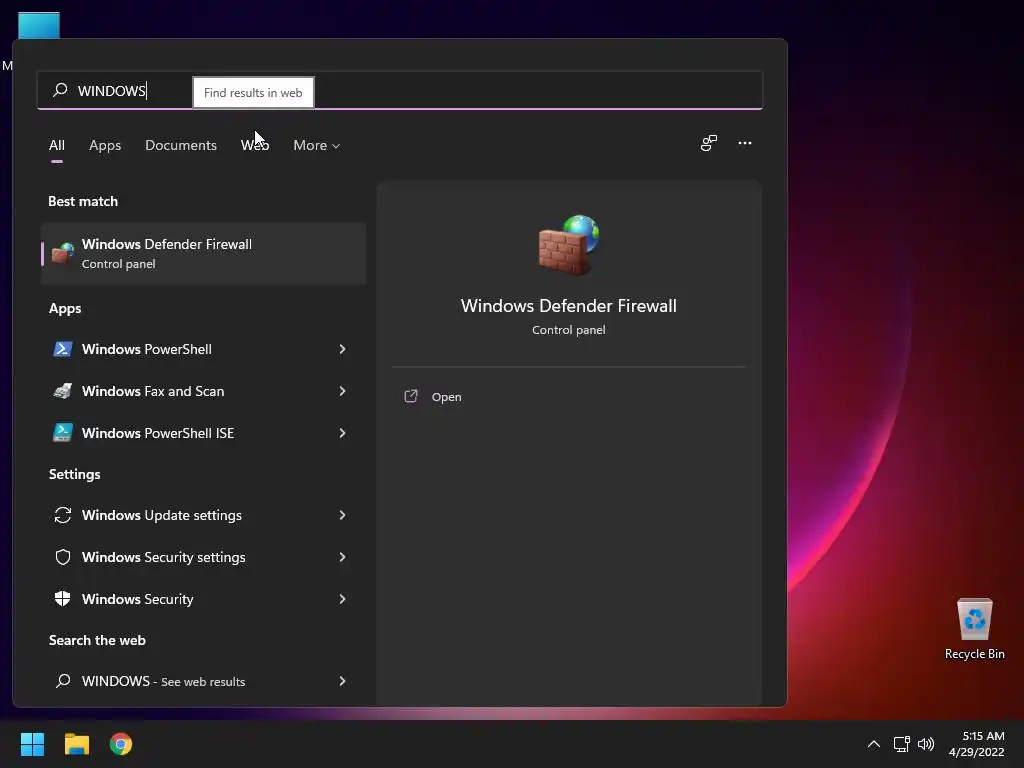Click the Windows PowerShell ISE icon
1024x768 pixels.
coord(63,432)
